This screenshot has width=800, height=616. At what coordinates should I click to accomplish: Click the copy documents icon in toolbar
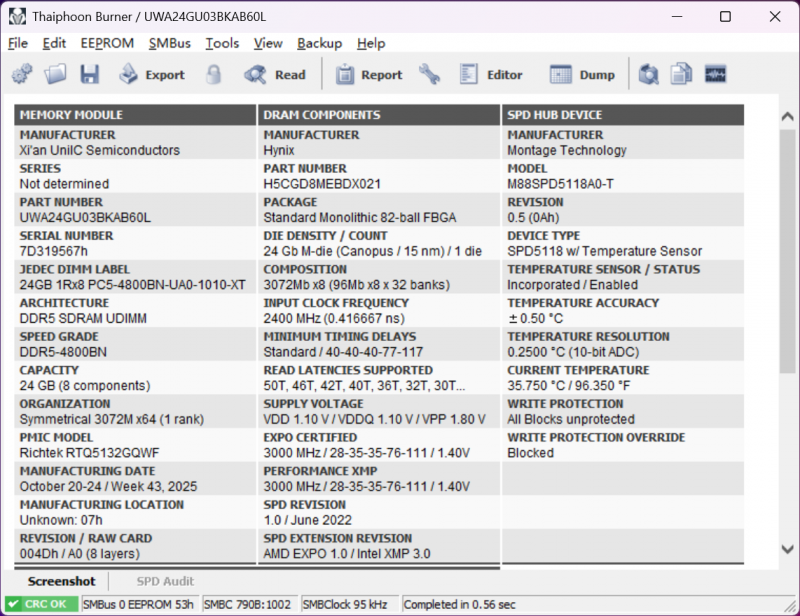tap(682, 74)
